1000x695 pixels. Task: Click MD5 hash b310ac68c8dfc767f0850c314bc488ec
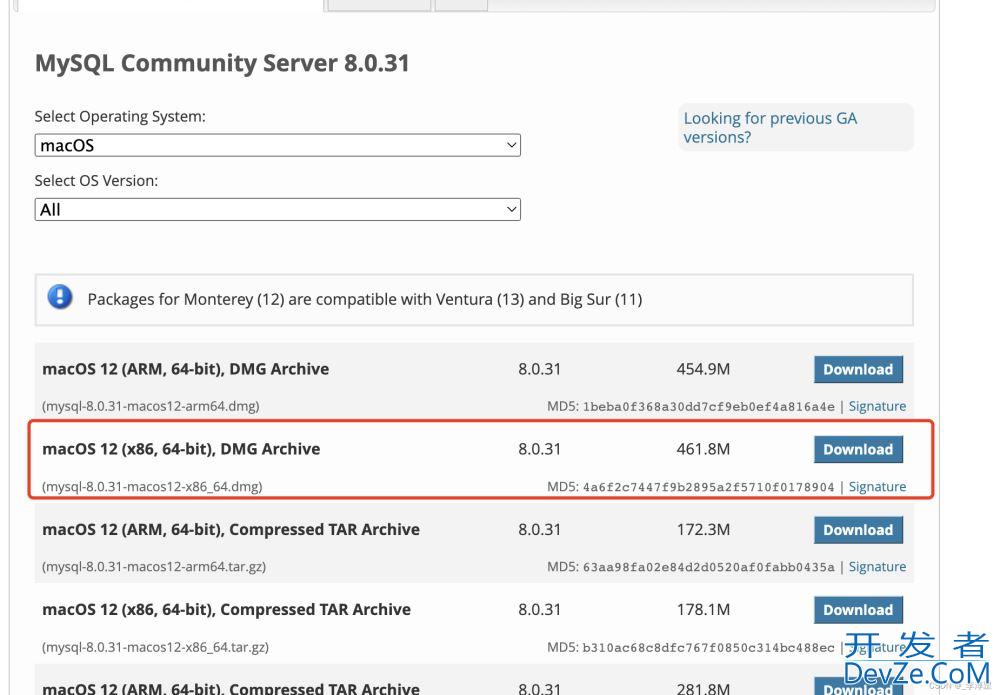[x=709, y=648]
